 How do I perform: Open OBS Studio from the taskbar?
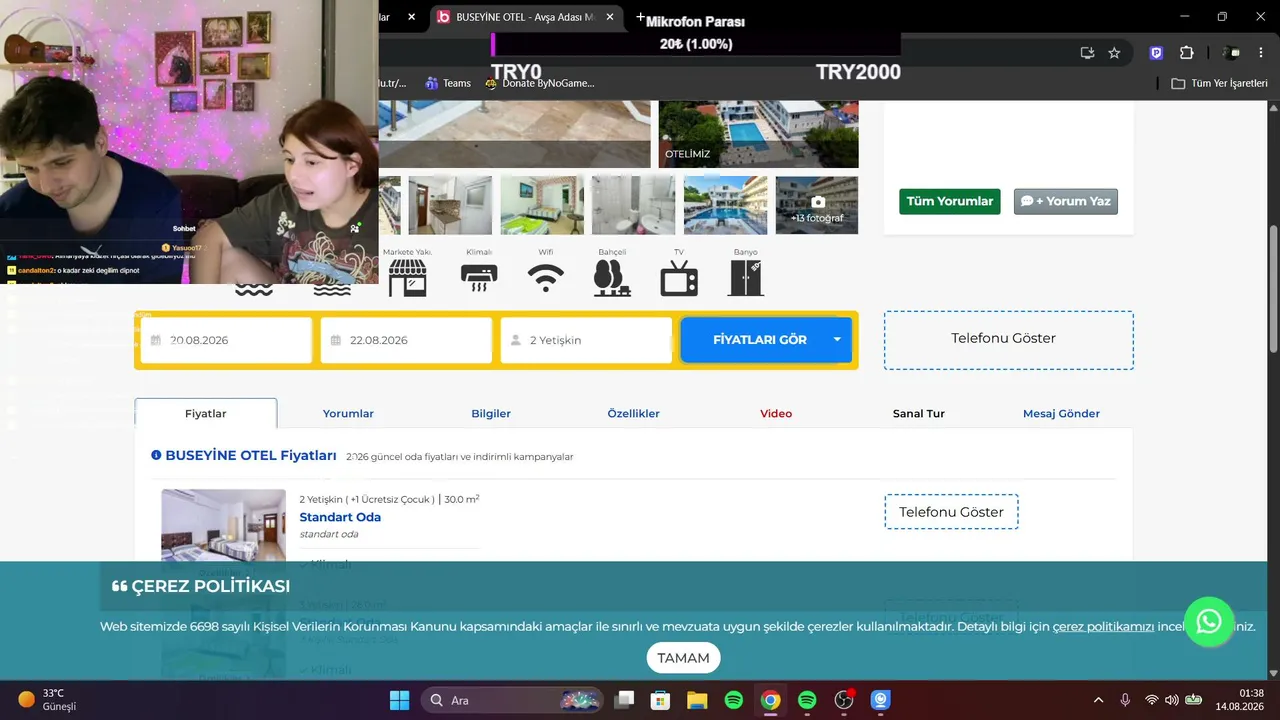(x=844, y=700)
